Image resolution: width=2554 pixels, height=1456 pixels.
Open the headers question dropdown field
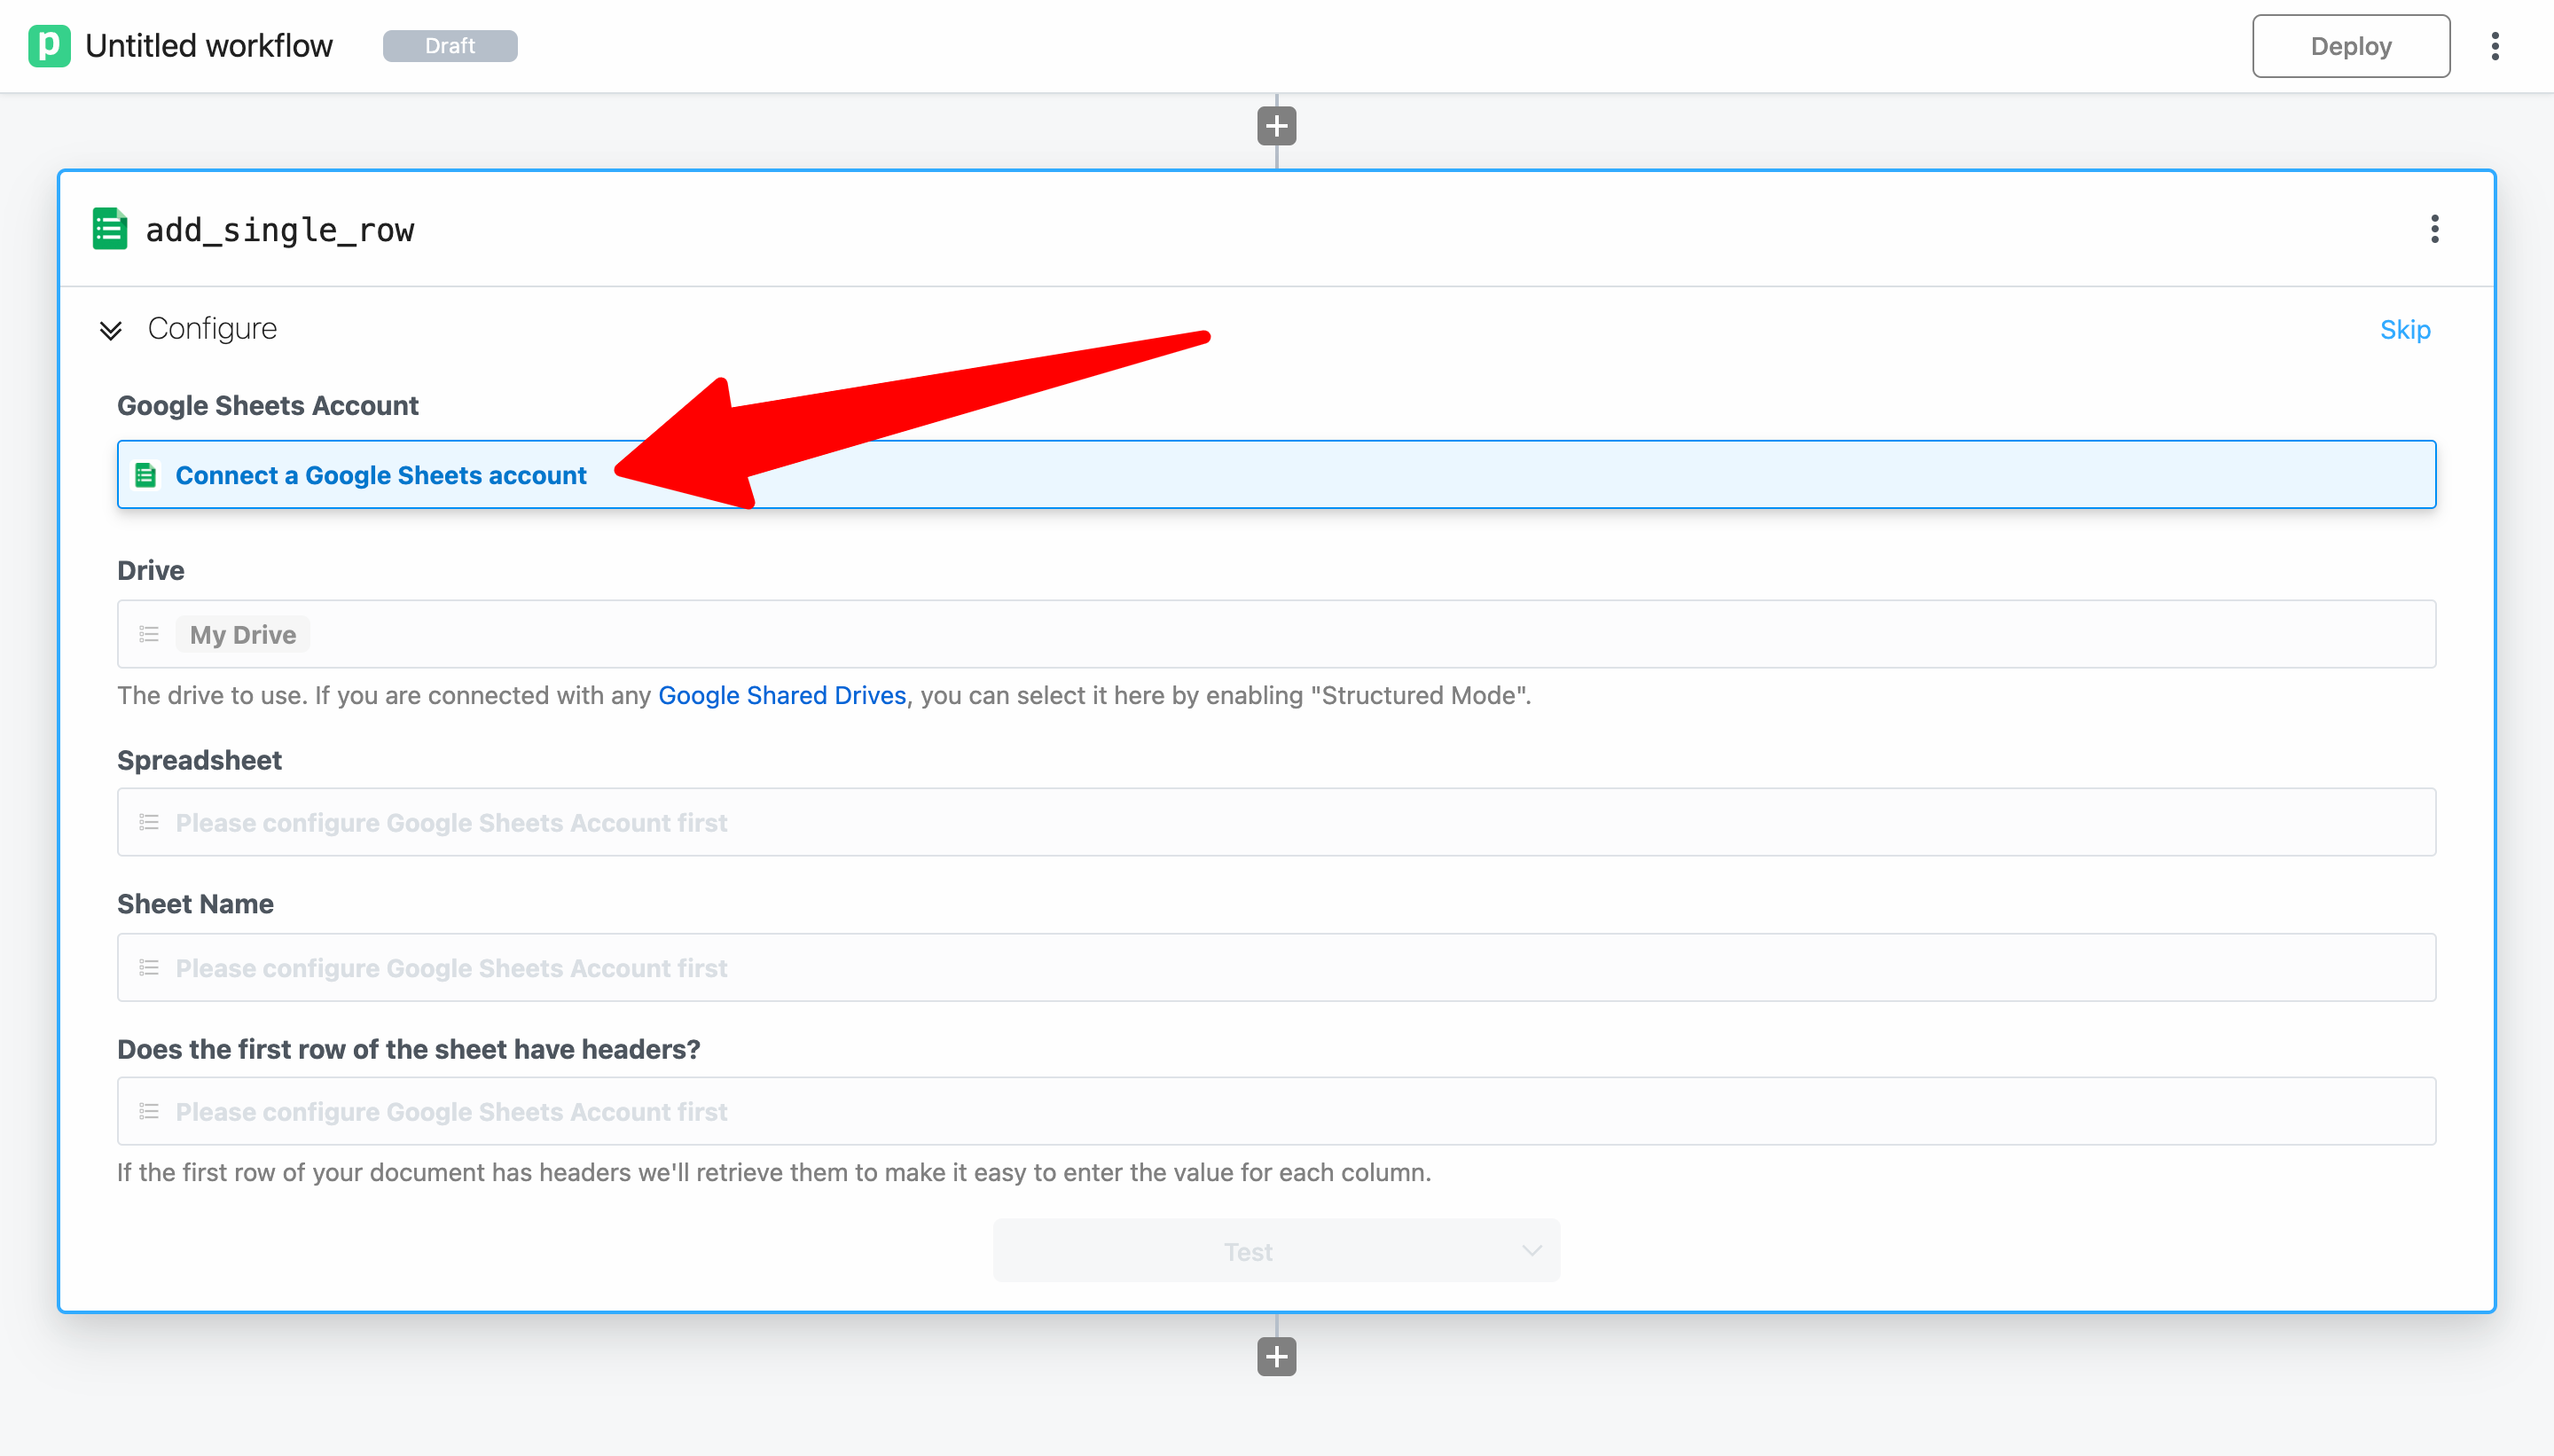(x=1276, y=1111)
